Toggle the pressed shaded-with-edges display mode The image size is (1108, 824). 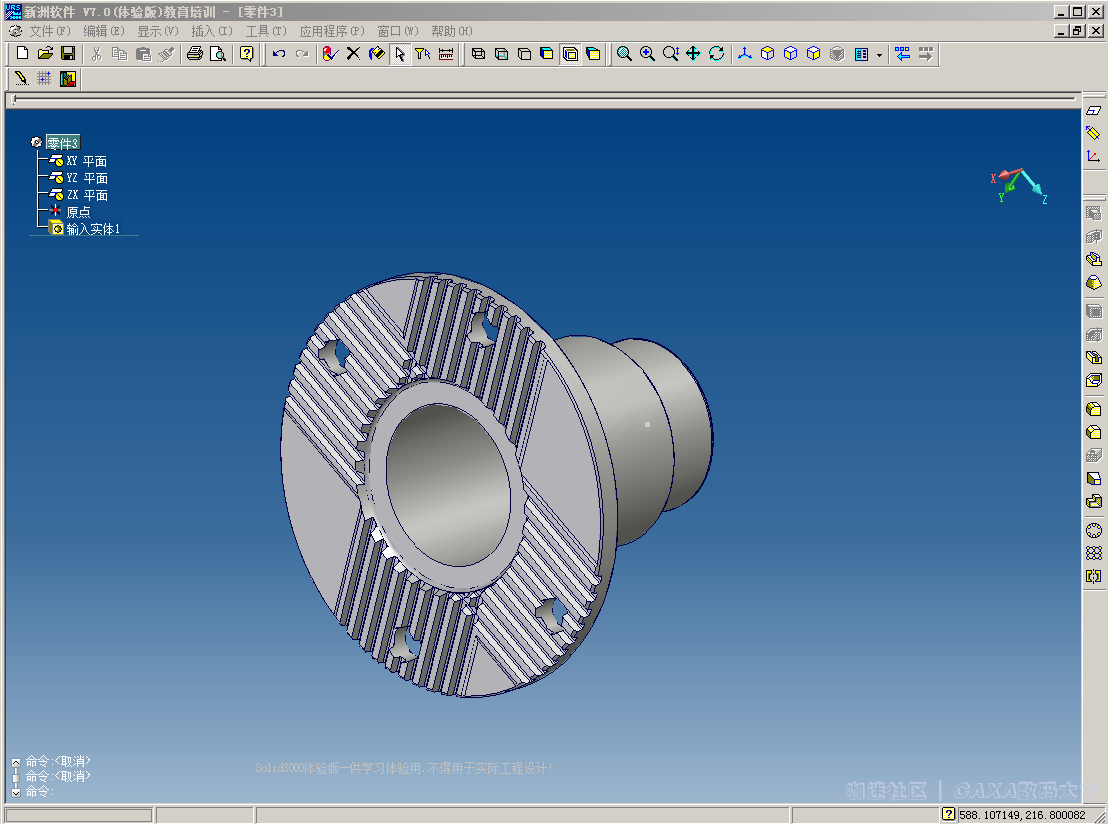pos(570,54)
